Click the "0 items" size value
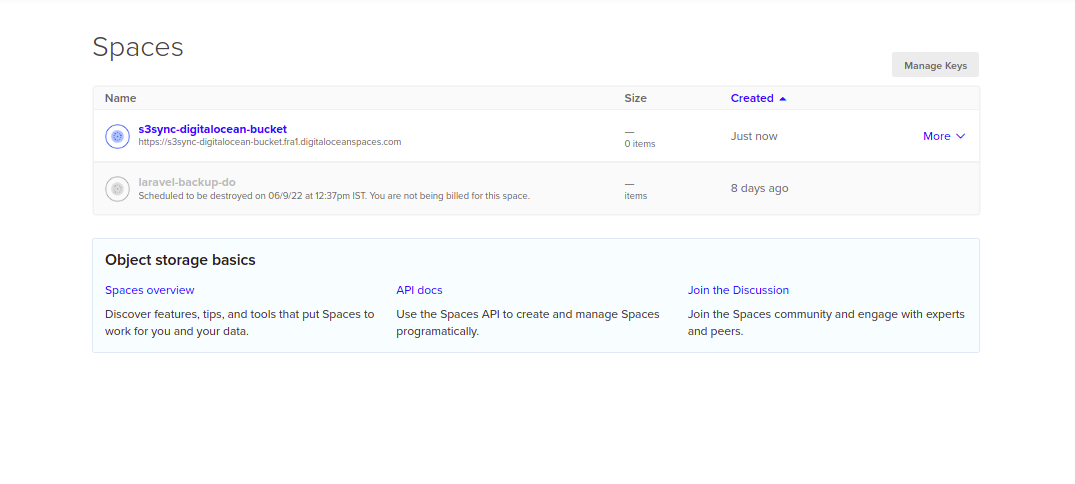 click(x=640, y=144)
